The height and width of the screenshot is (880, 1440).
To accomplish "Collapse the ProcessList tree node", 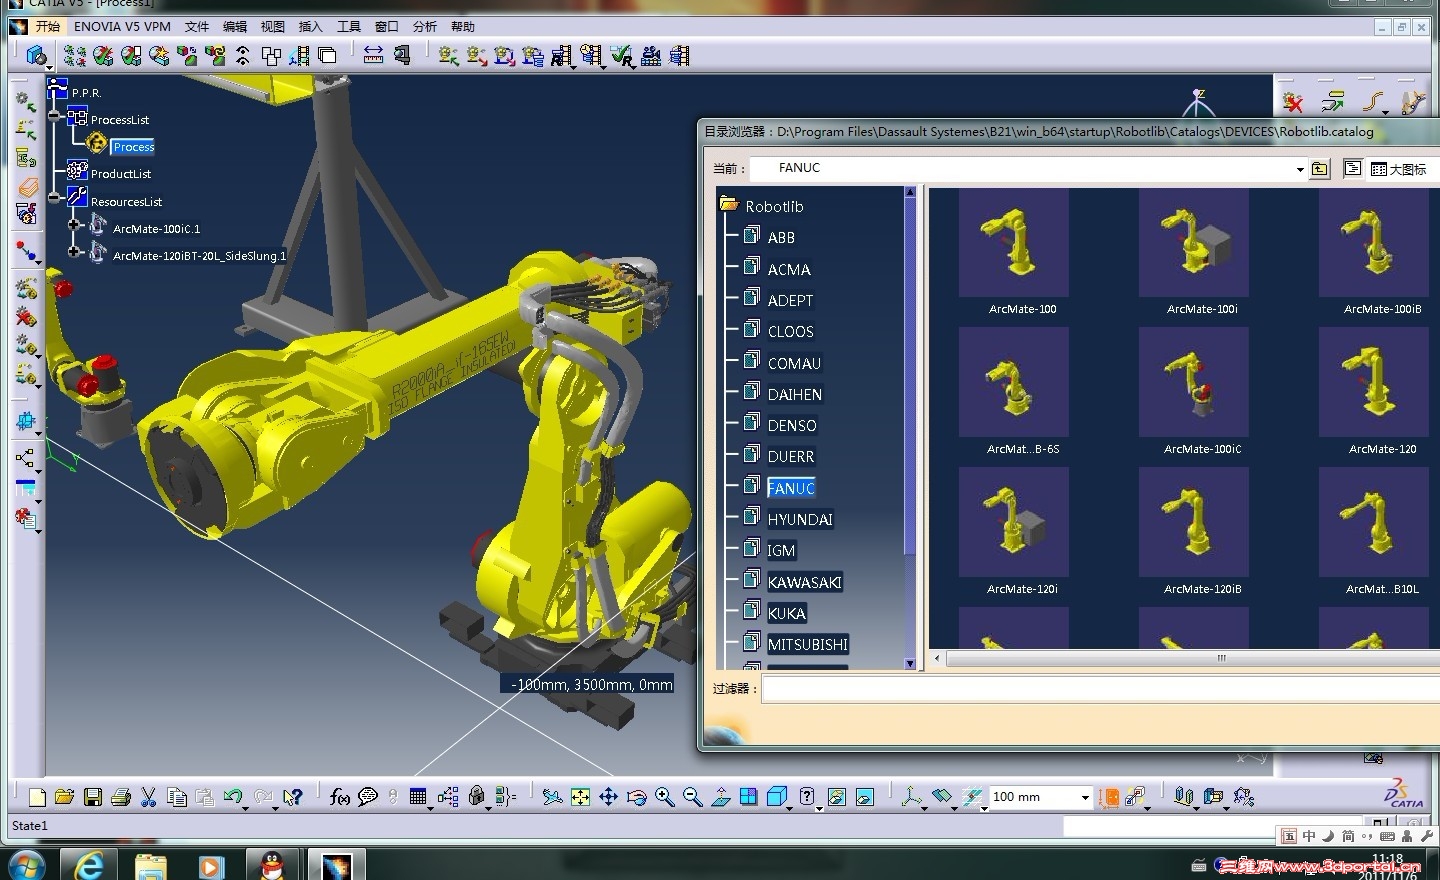I will pyautogui.click(x=55, y=116).
